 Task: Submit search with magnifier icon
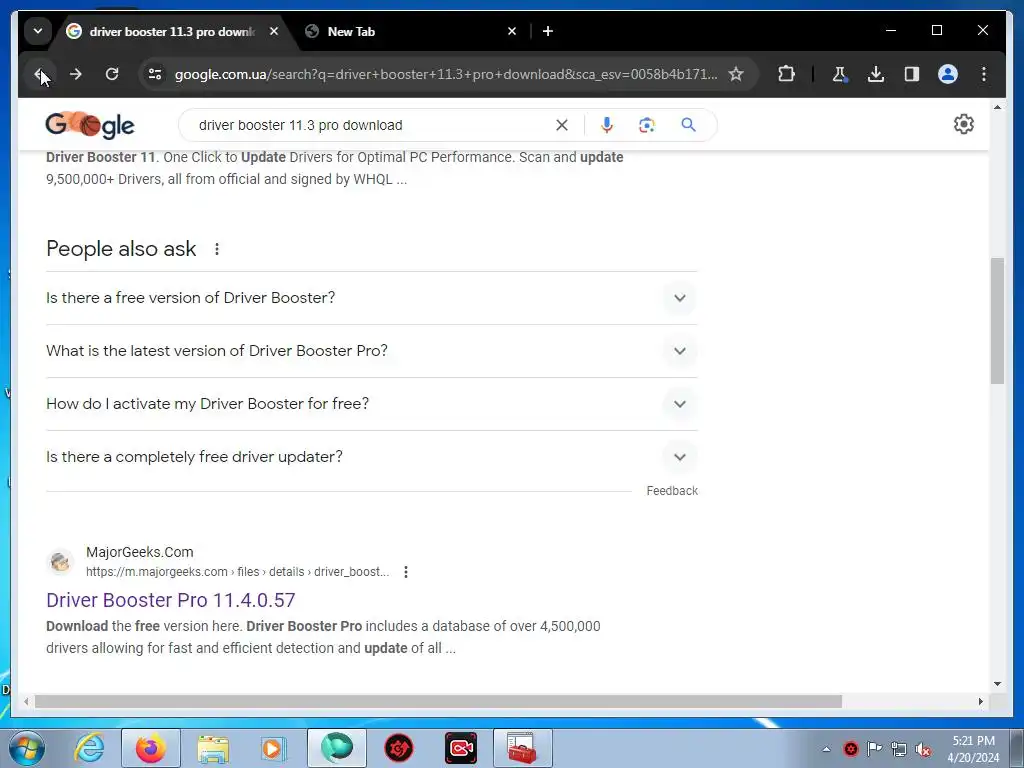click(688, 125)
